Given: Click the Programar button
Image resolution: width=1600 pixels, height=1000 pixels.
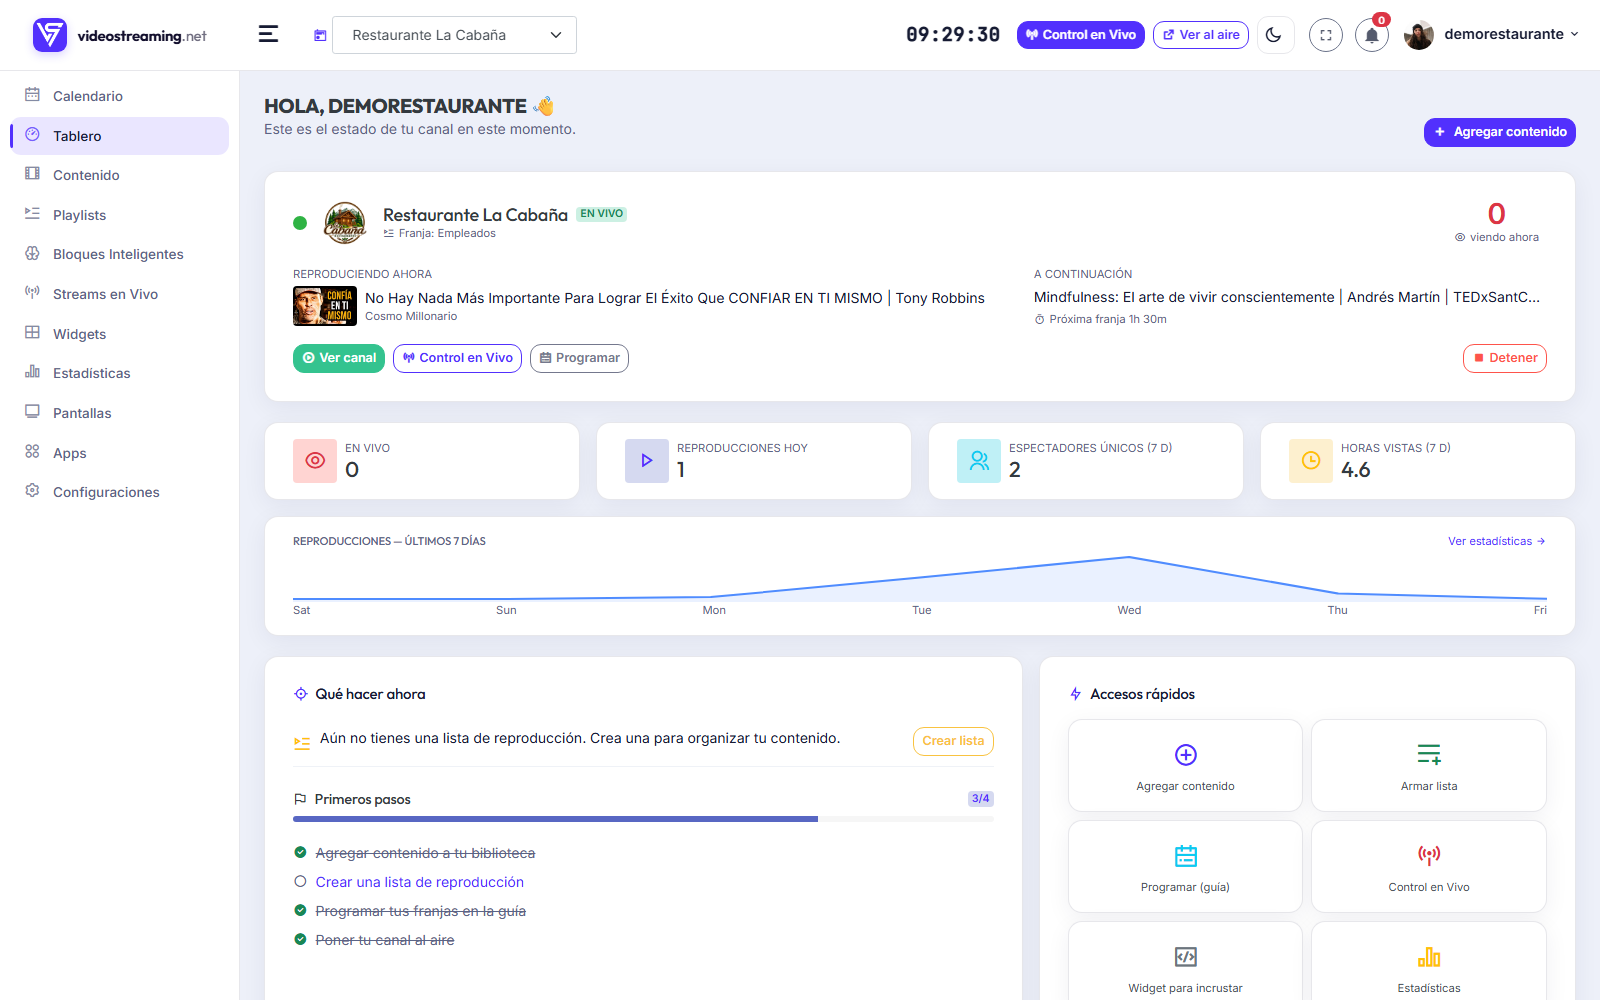Looking at the screenshot, I should pos(579,358).
